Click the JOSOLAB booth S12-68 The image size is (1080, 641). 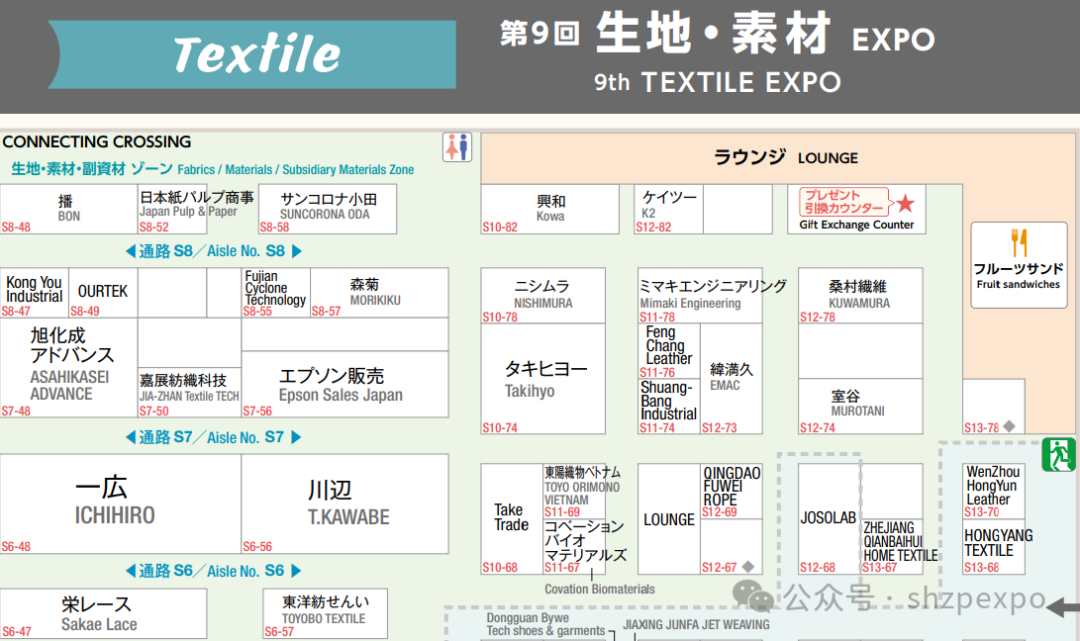click(829, 518)
